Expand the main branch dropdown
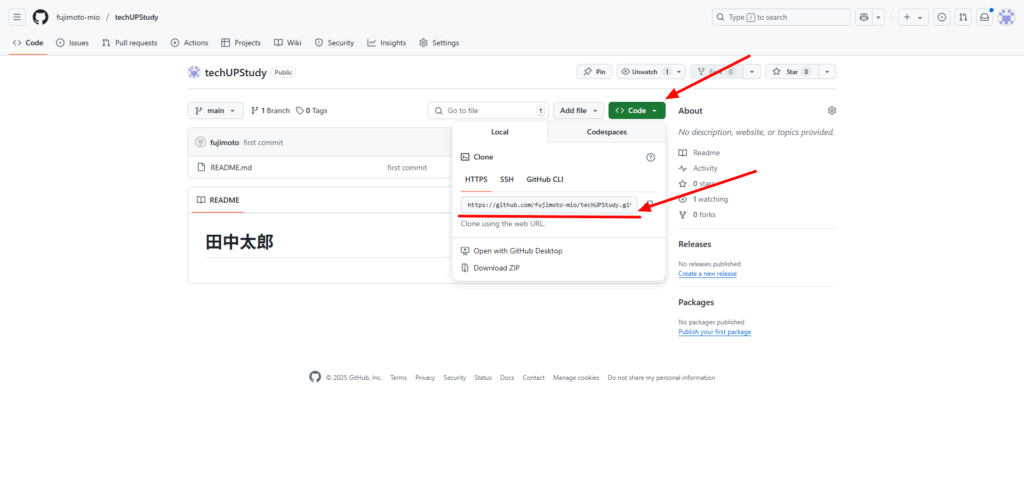Image resolution: width=1024 pixels, height=486 pixels. click(215, 111)
